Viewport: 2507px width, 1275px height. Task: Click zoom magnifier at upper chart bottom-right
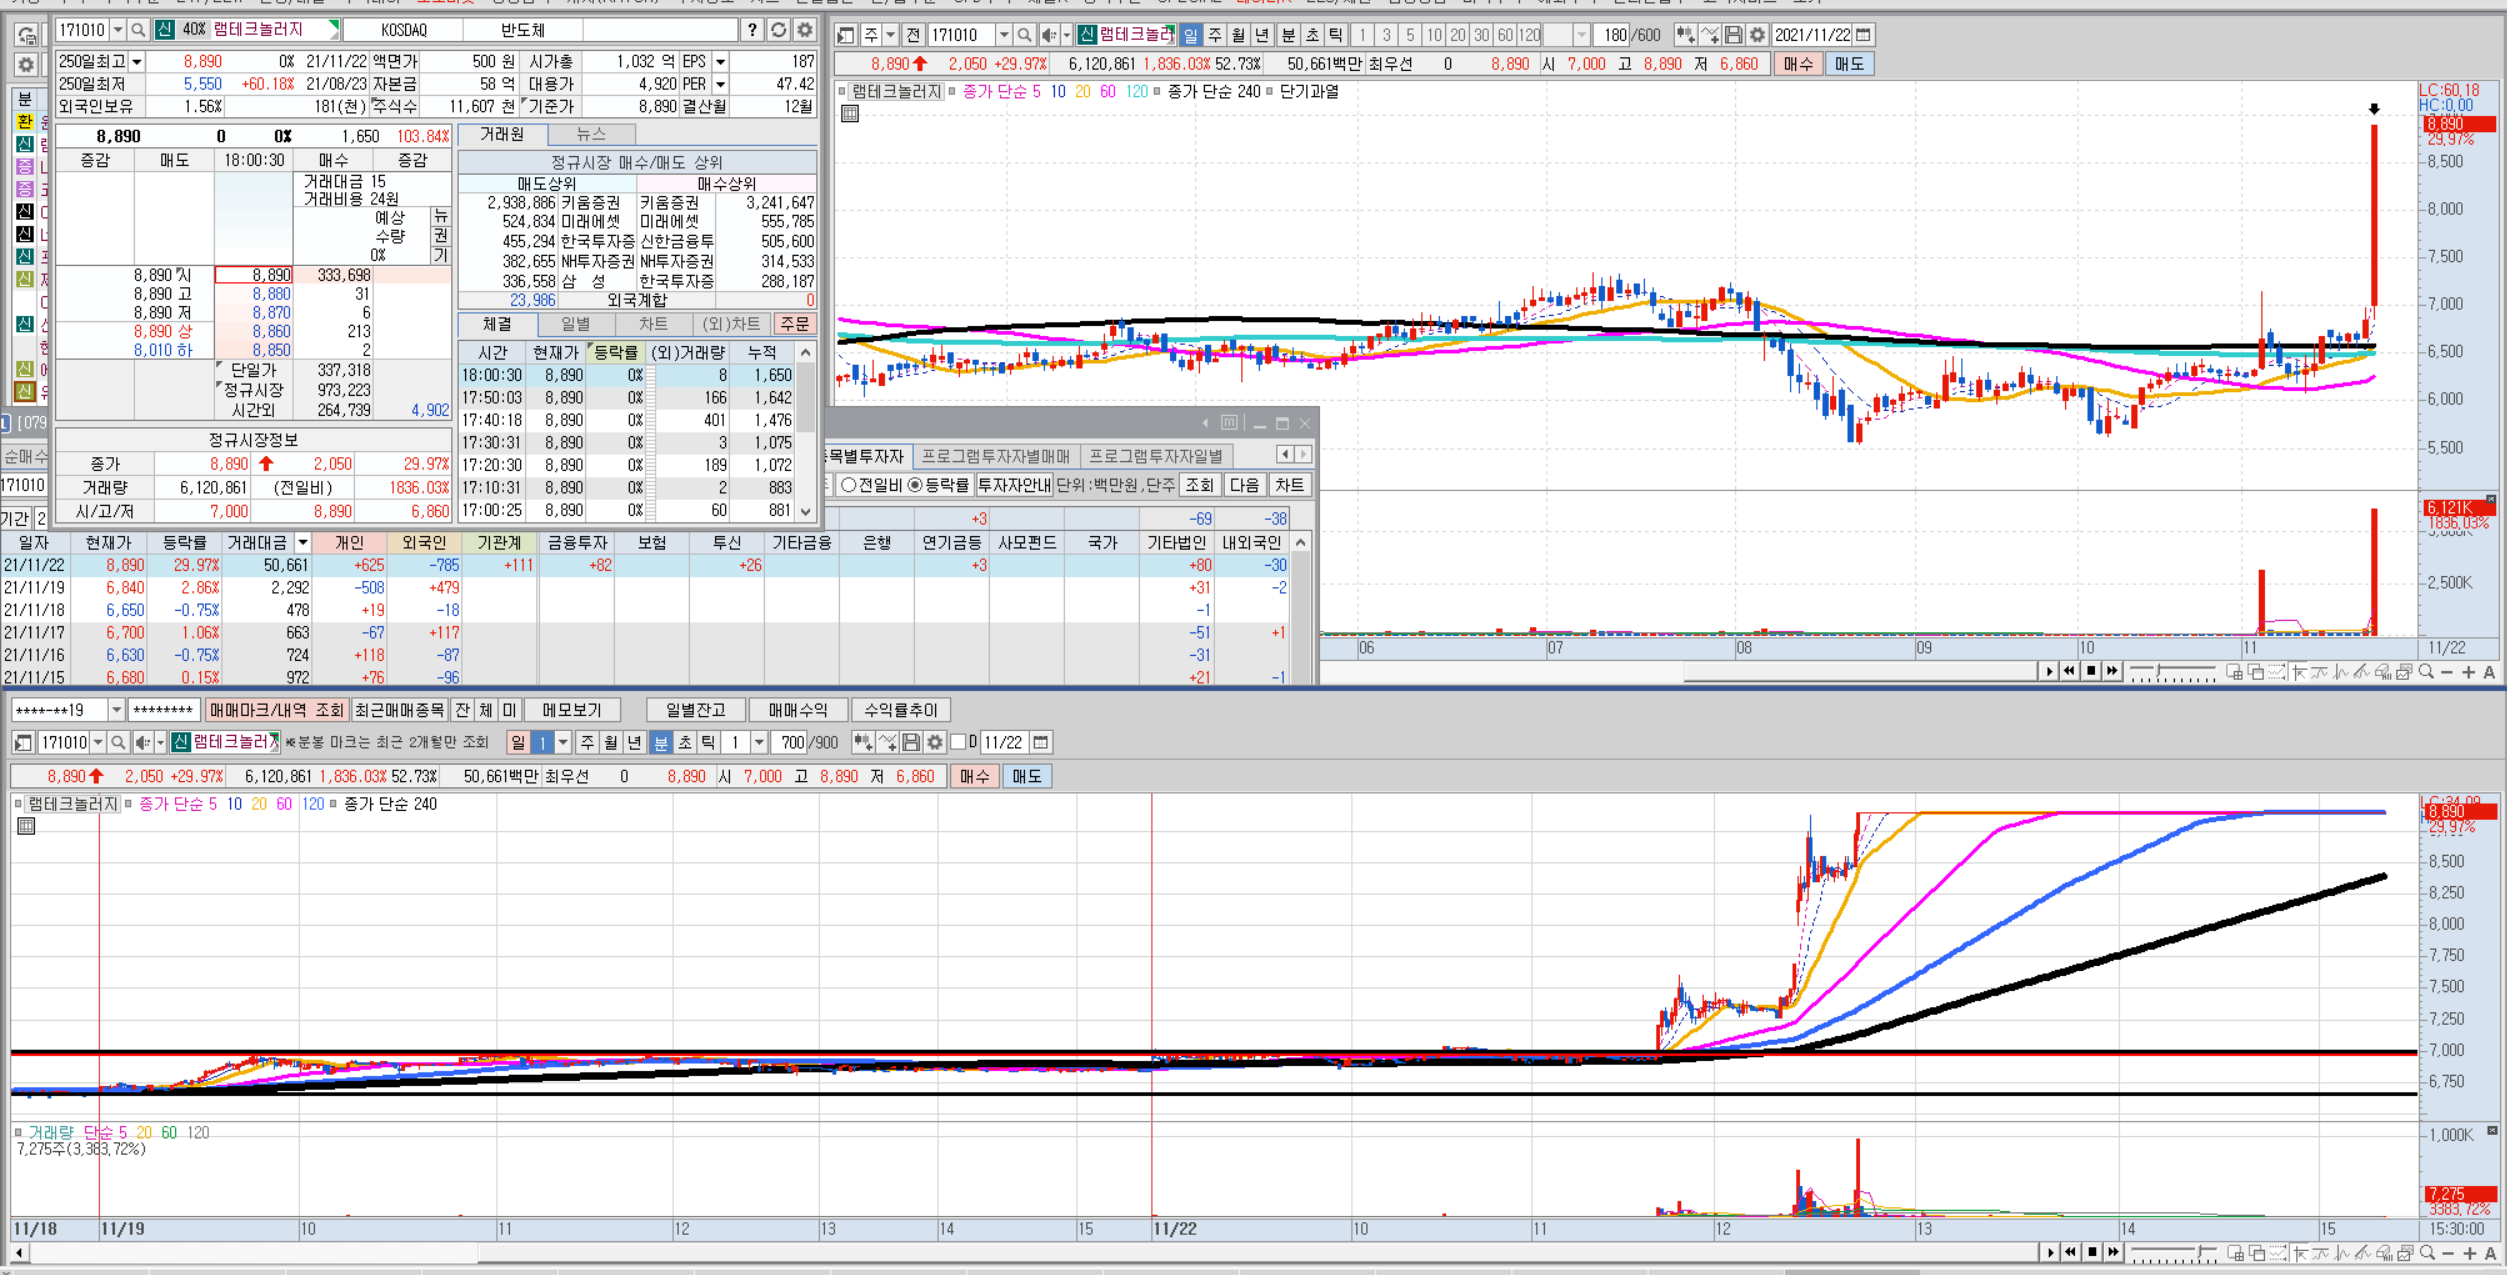[2426, 672]
